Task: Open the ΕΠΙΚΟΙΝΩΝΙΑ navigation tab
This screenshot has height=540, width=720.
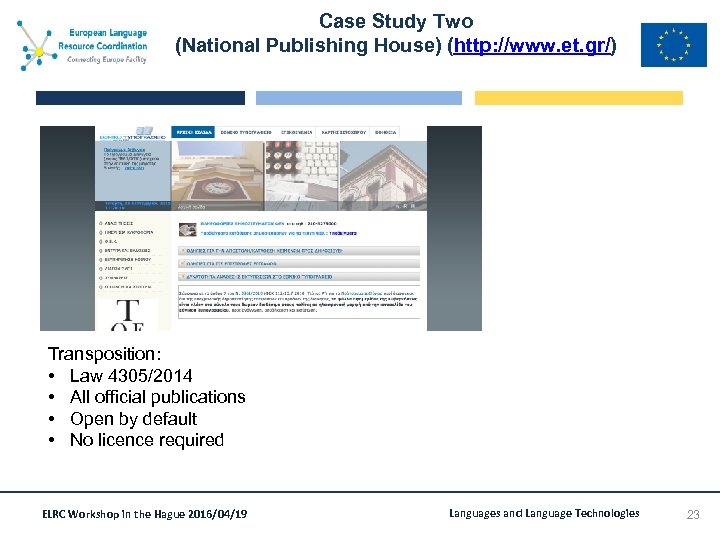Action: pos(297,132)
